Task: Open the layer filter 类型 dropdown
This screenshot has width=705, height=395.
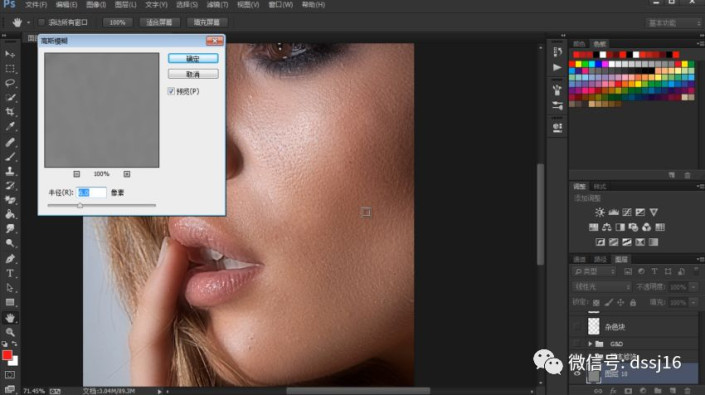Action: 594,271
